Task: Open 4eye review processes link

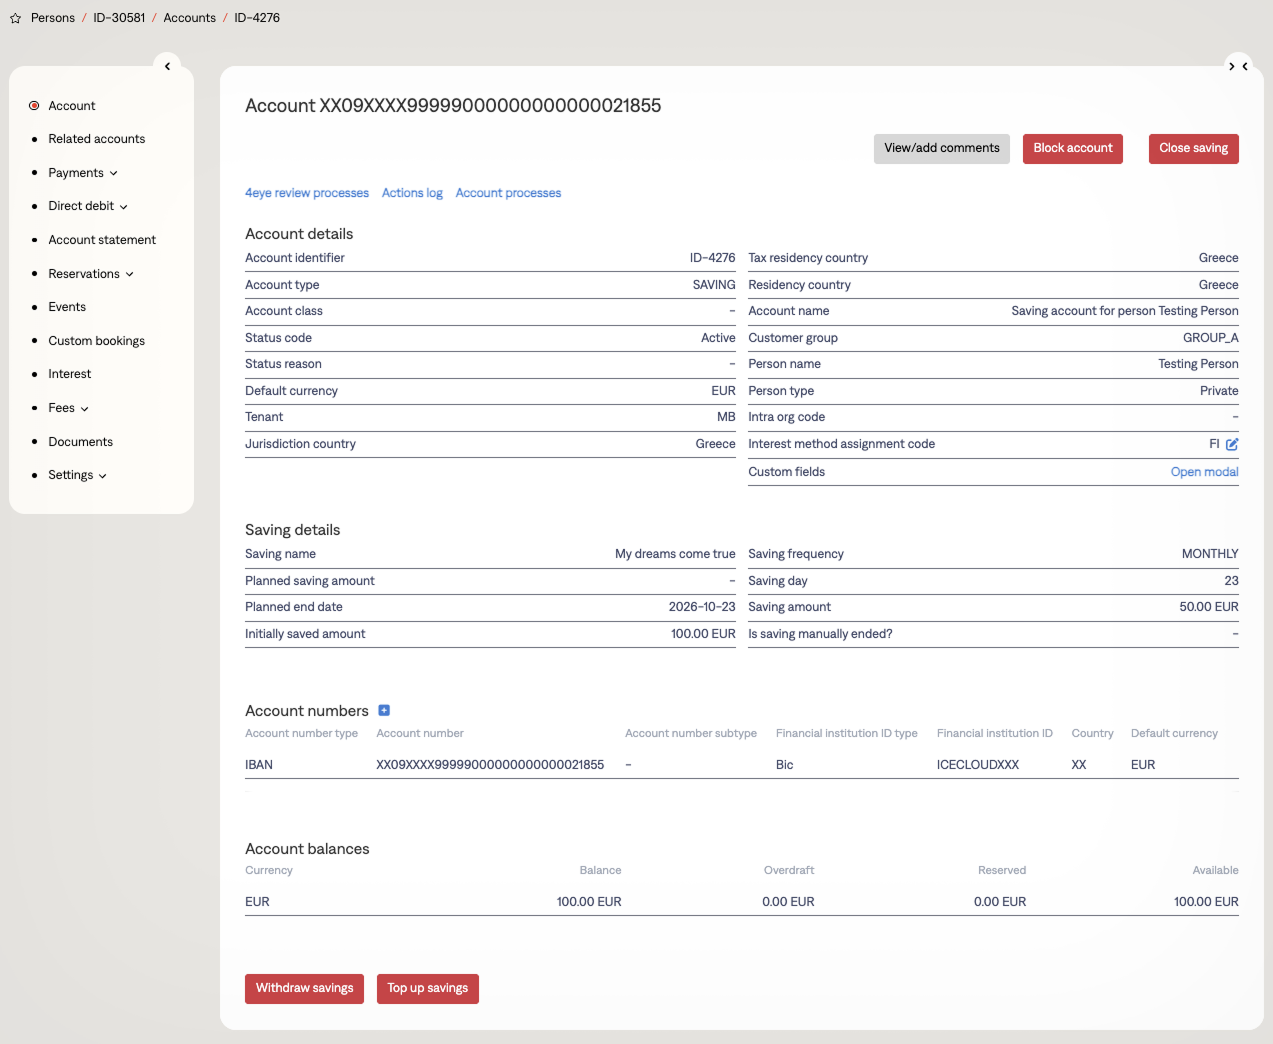Action: click(307, 193)
